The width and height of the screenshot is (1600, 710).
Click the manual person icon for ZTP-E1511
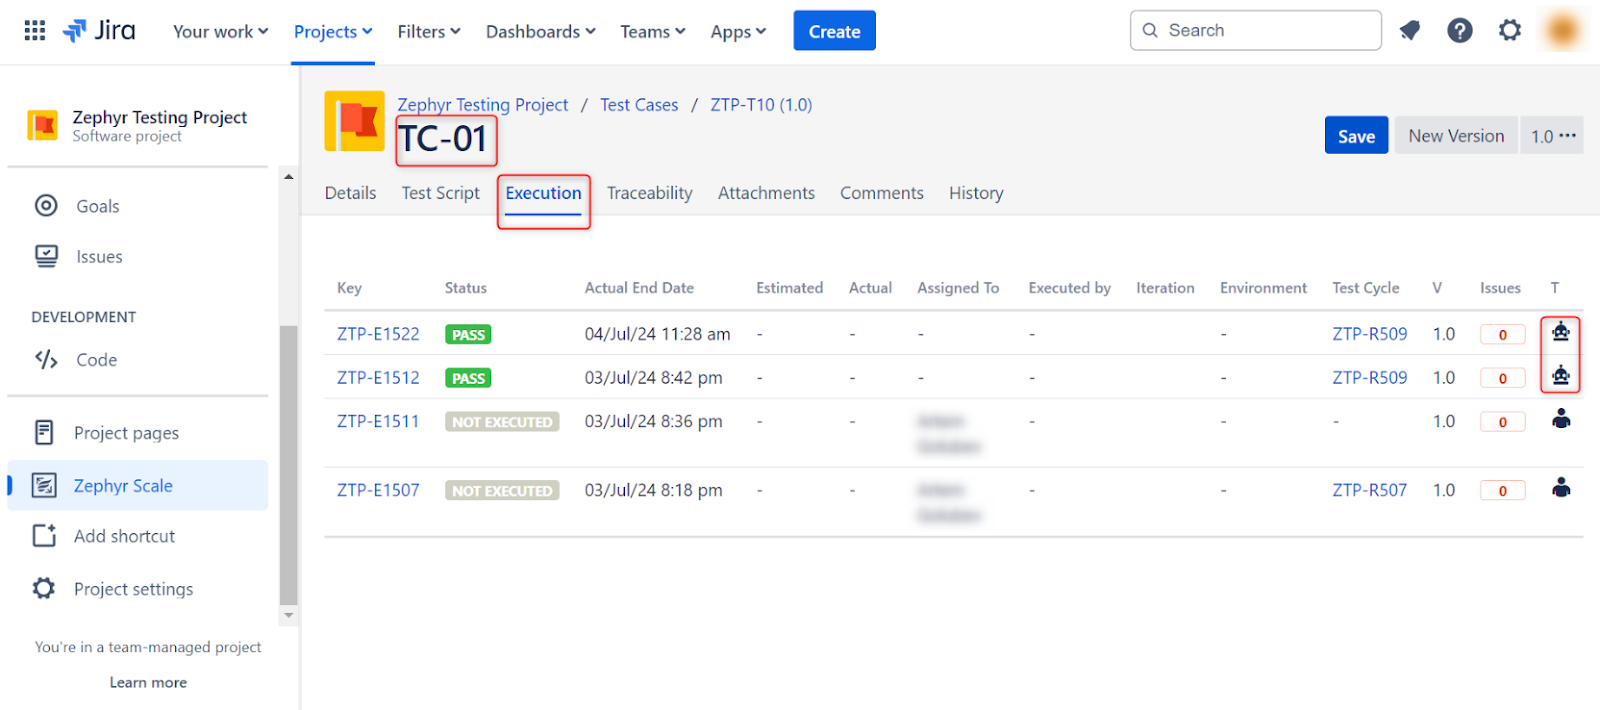coord(1561,419)
